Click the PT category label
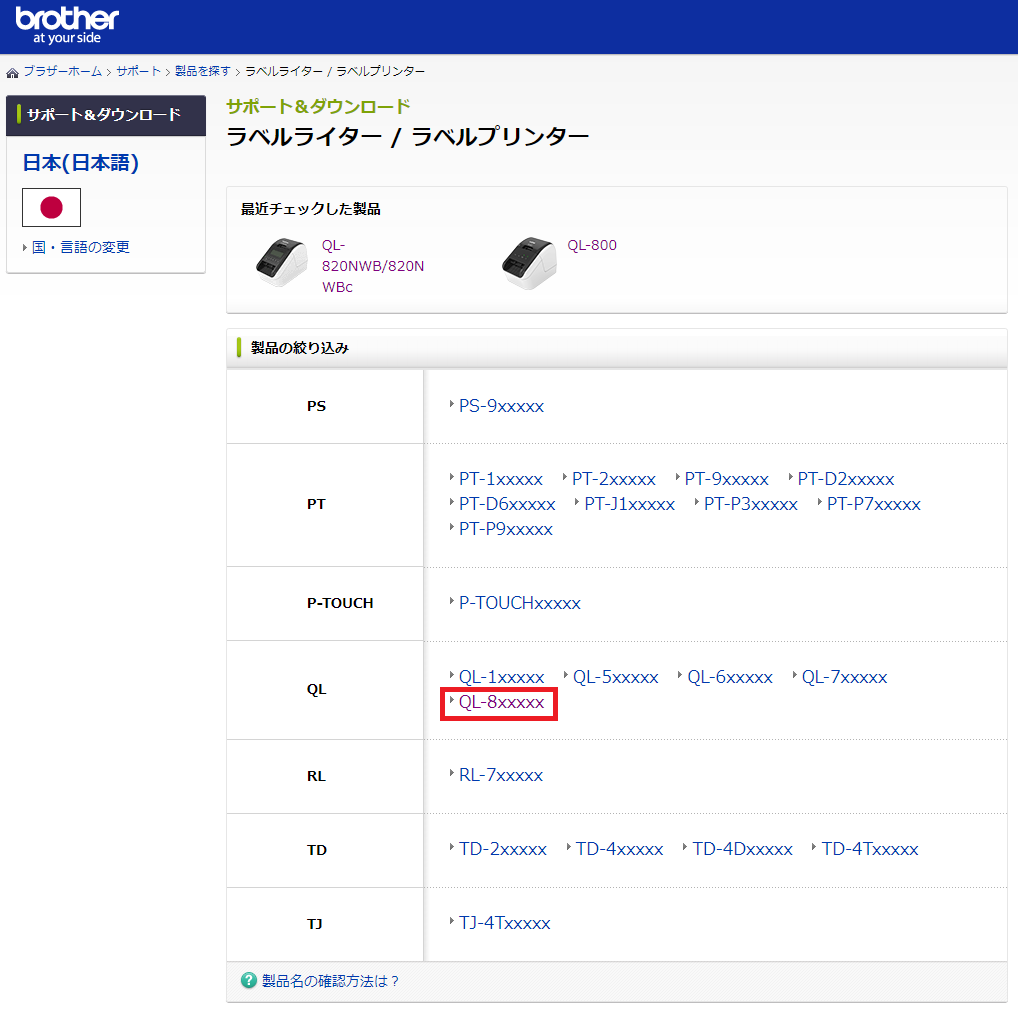This screenshot has height=1009, width=1018. 316,504
